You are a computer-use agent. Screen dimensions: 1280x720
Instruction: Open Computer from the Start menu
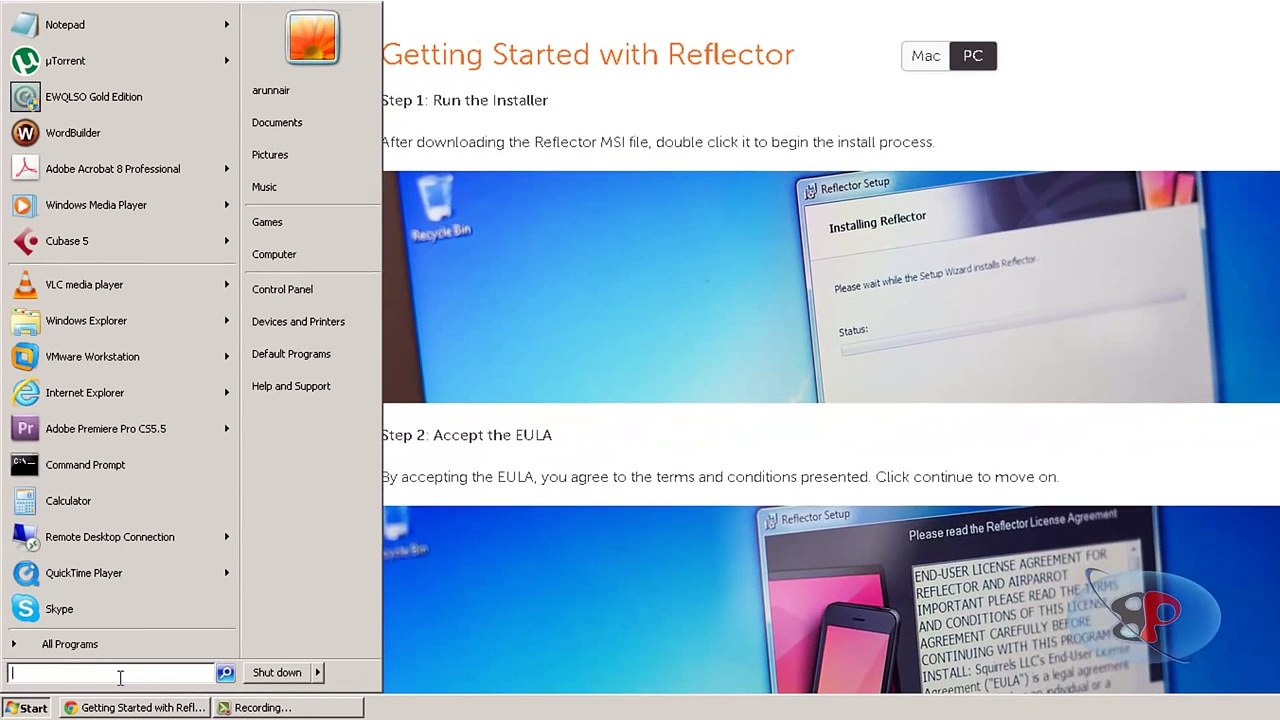click(x=274, y=254)
